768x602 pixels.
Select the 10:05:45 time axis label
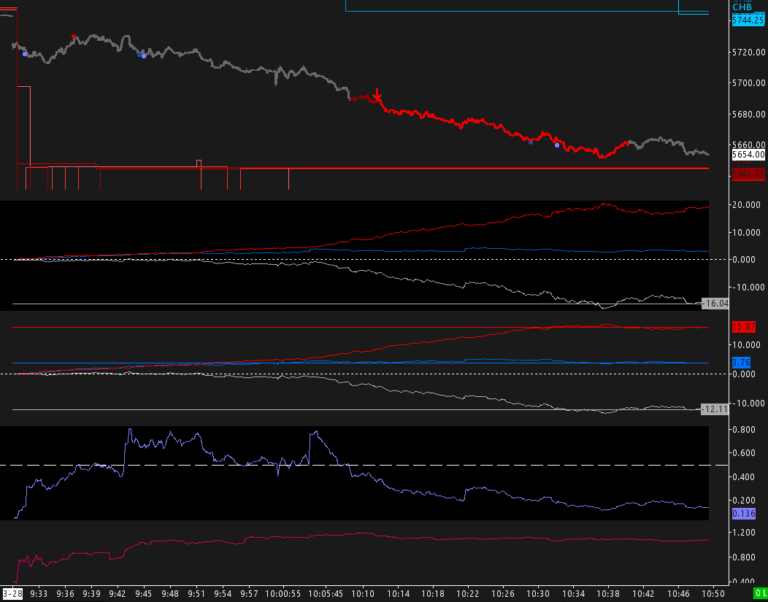(x=325, y=594)
